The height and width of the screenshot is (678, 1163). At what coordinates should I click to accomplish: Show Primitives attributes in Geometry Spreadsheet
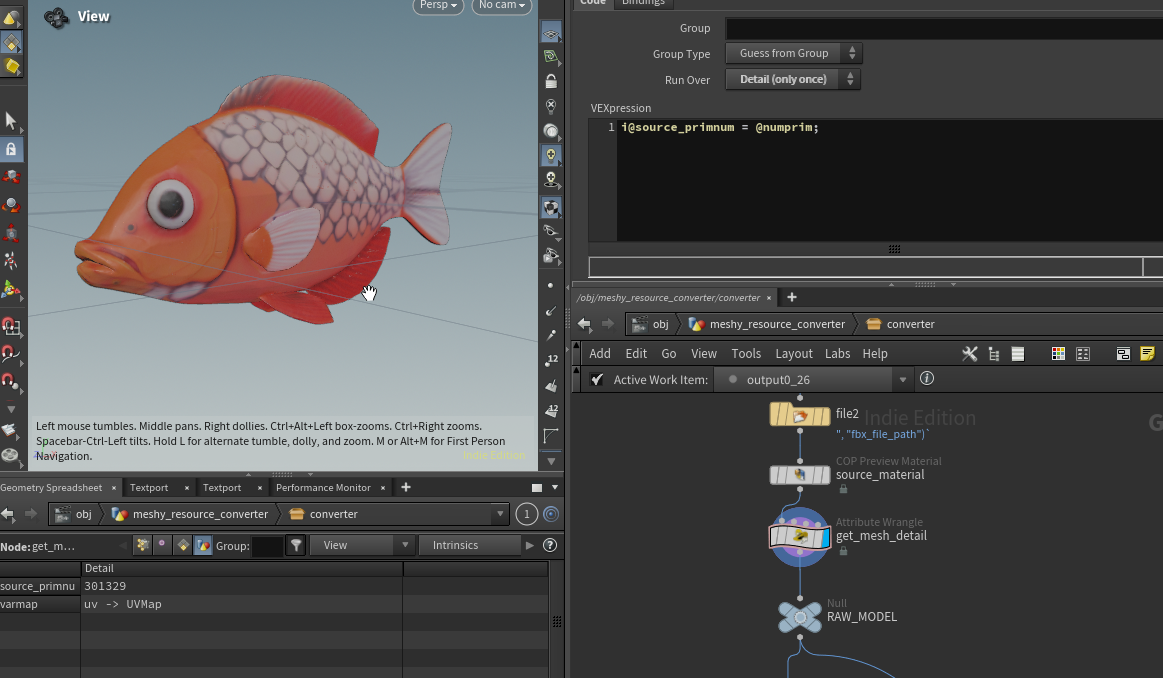tap(182, 545)
